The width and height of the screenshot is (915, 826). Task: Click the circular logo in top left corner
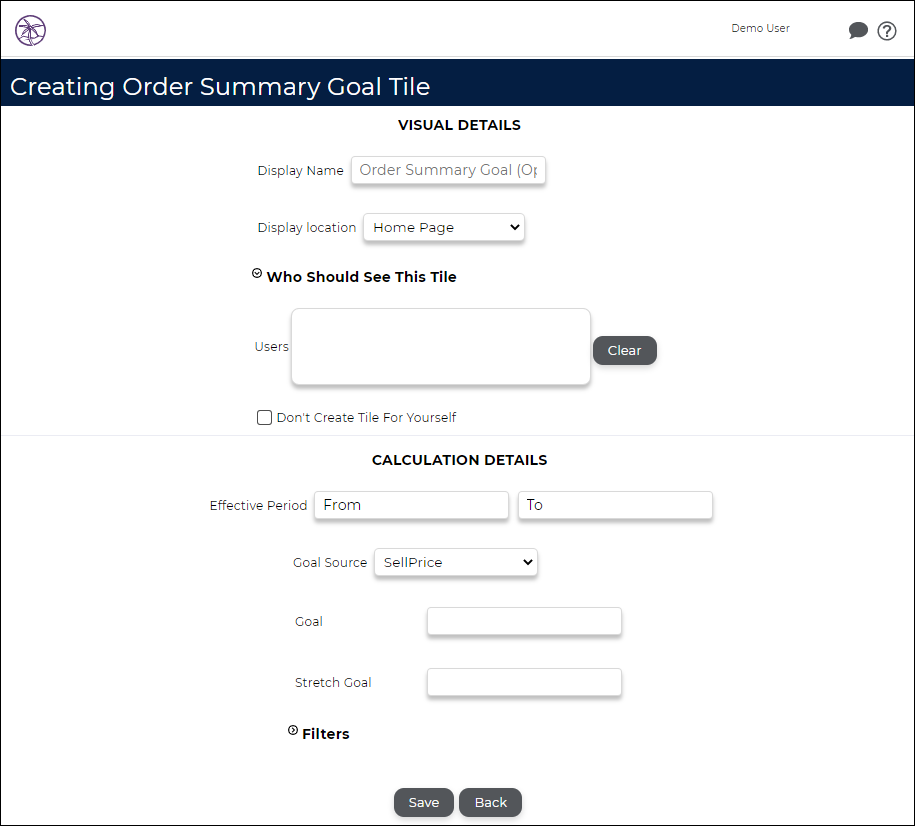point(30,31)
